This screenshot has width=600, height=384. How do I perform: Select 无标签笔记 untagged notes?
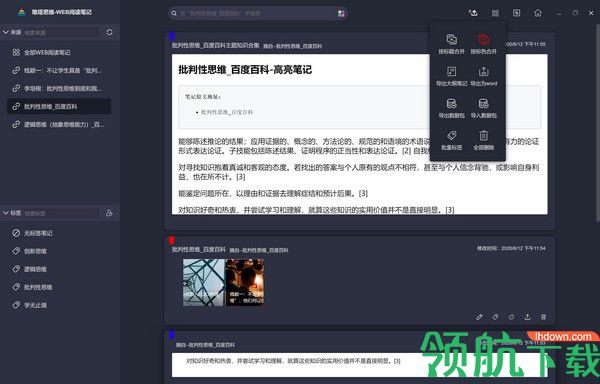click(x=59, y=233)
